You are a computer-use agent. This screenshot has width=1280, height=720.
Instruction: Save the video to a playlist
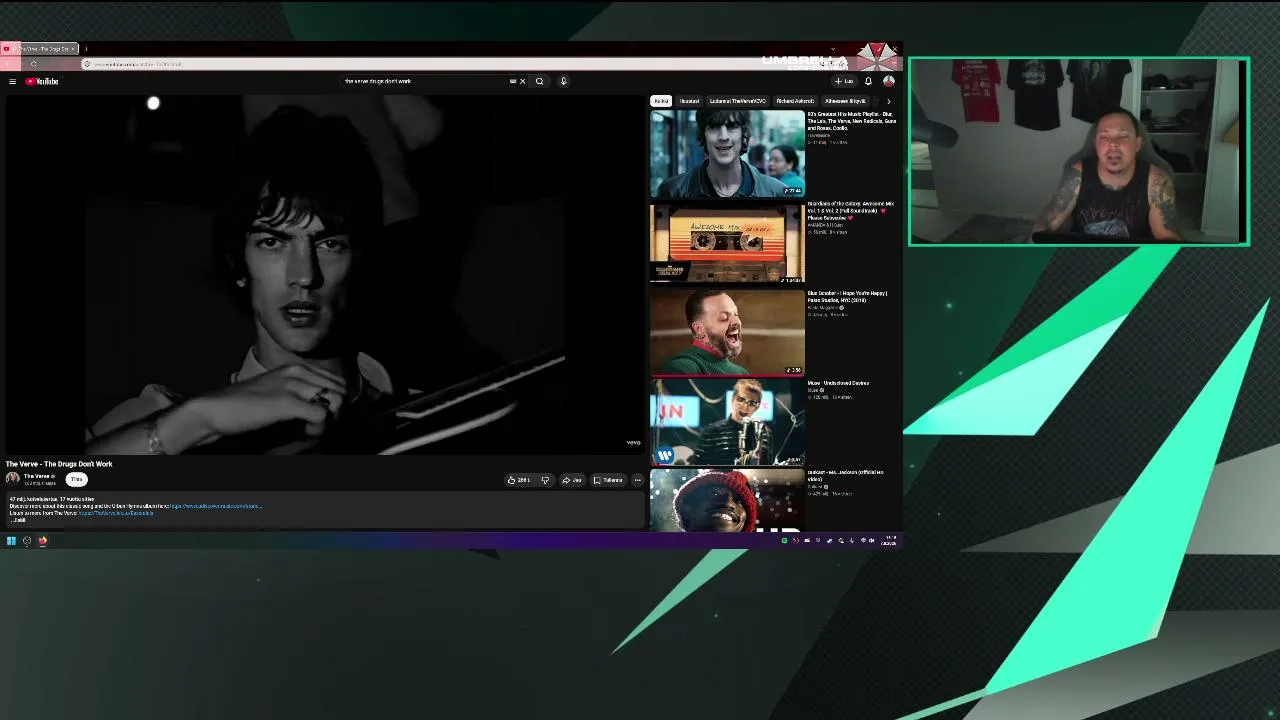pos(608,480)
